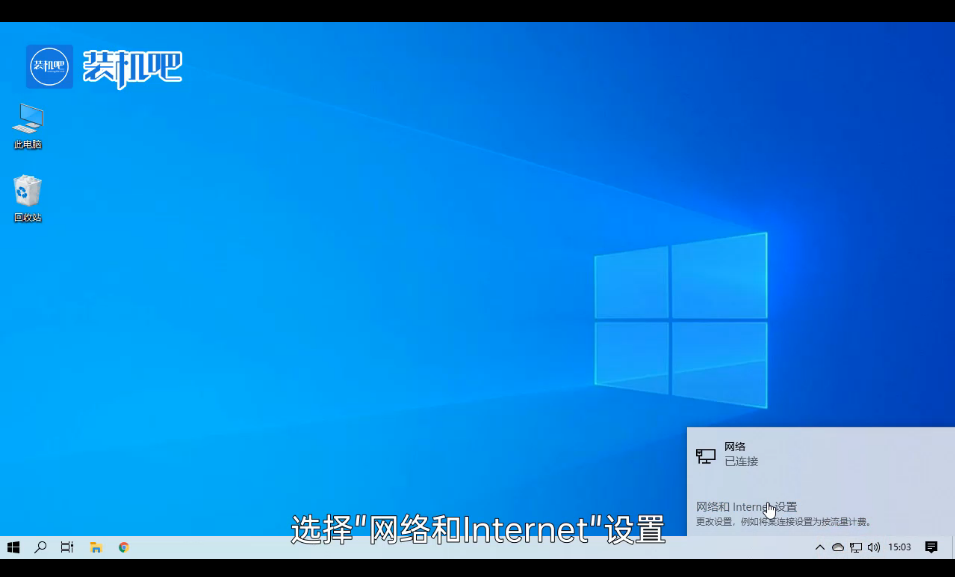
Task: Open Task View from the taskbar
Action: [67, 547]
